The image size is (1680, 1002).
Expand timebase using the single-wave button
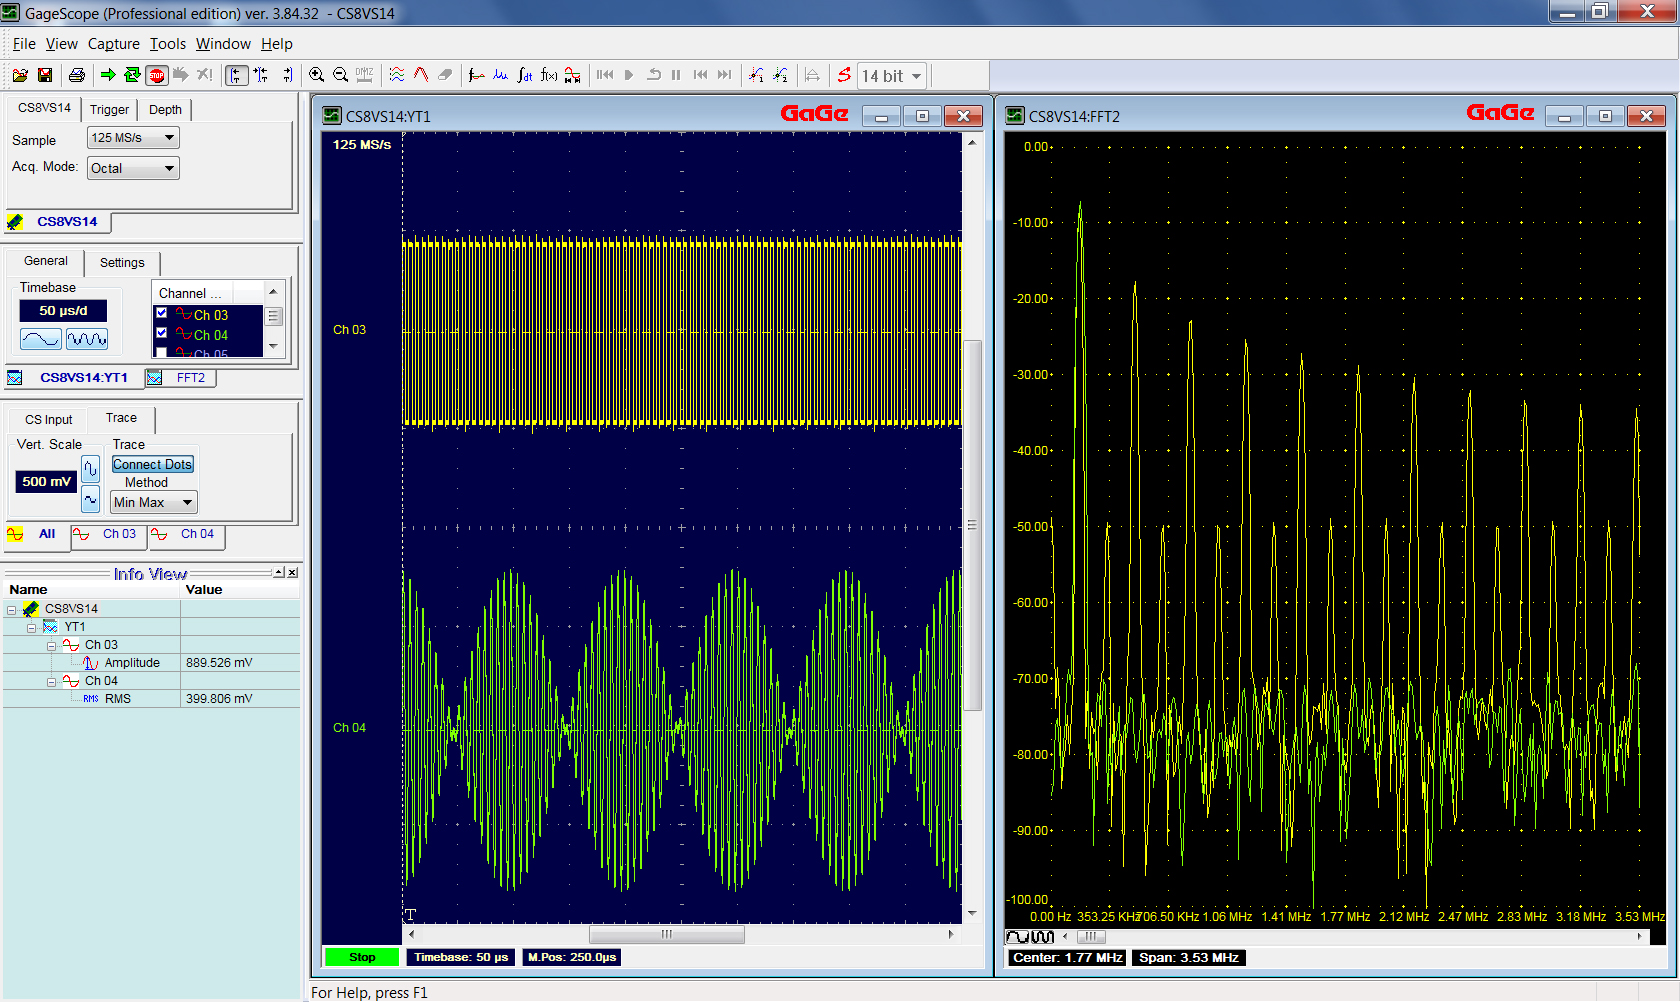pos(40,339)
